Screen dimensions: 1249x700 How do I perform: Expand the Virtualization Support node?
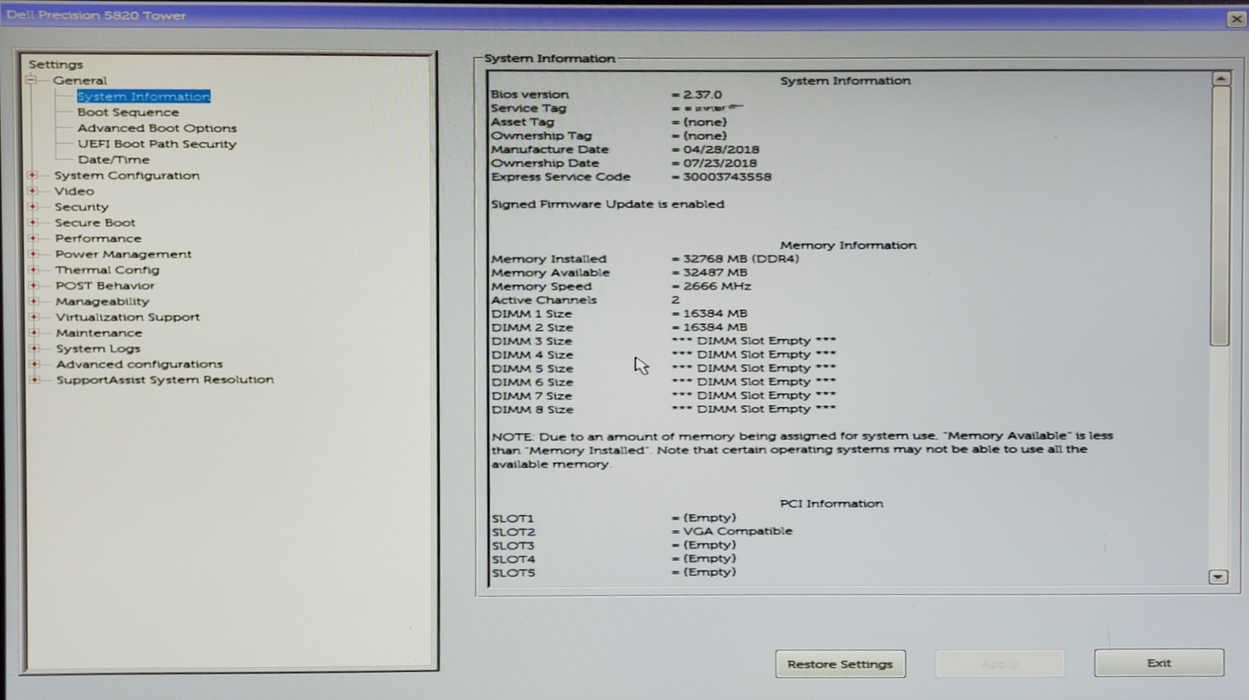(x=33, y=317)
